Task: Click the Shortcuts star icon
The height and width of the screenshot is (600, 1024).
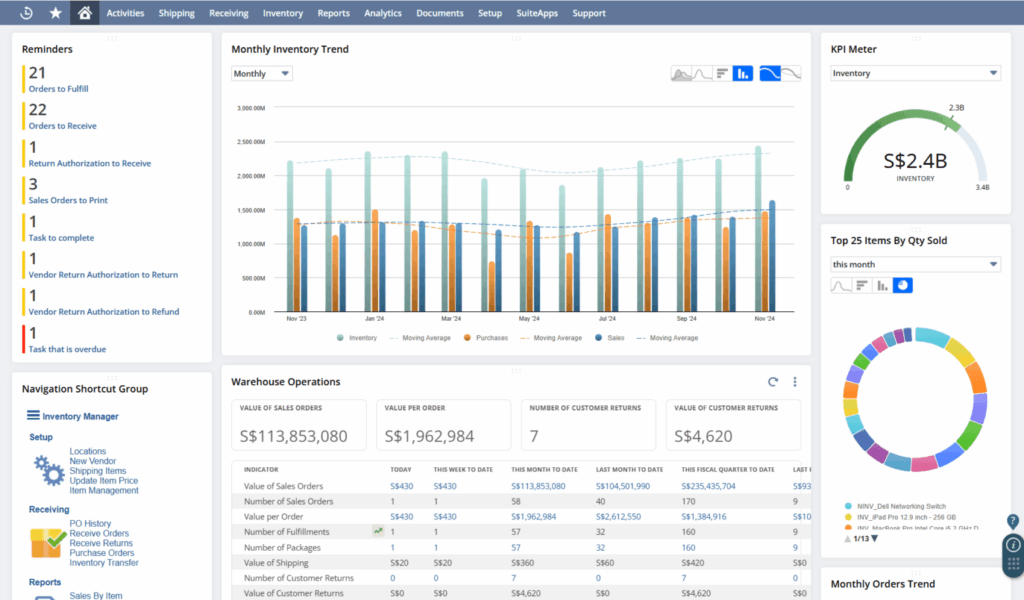Action: 55,13
